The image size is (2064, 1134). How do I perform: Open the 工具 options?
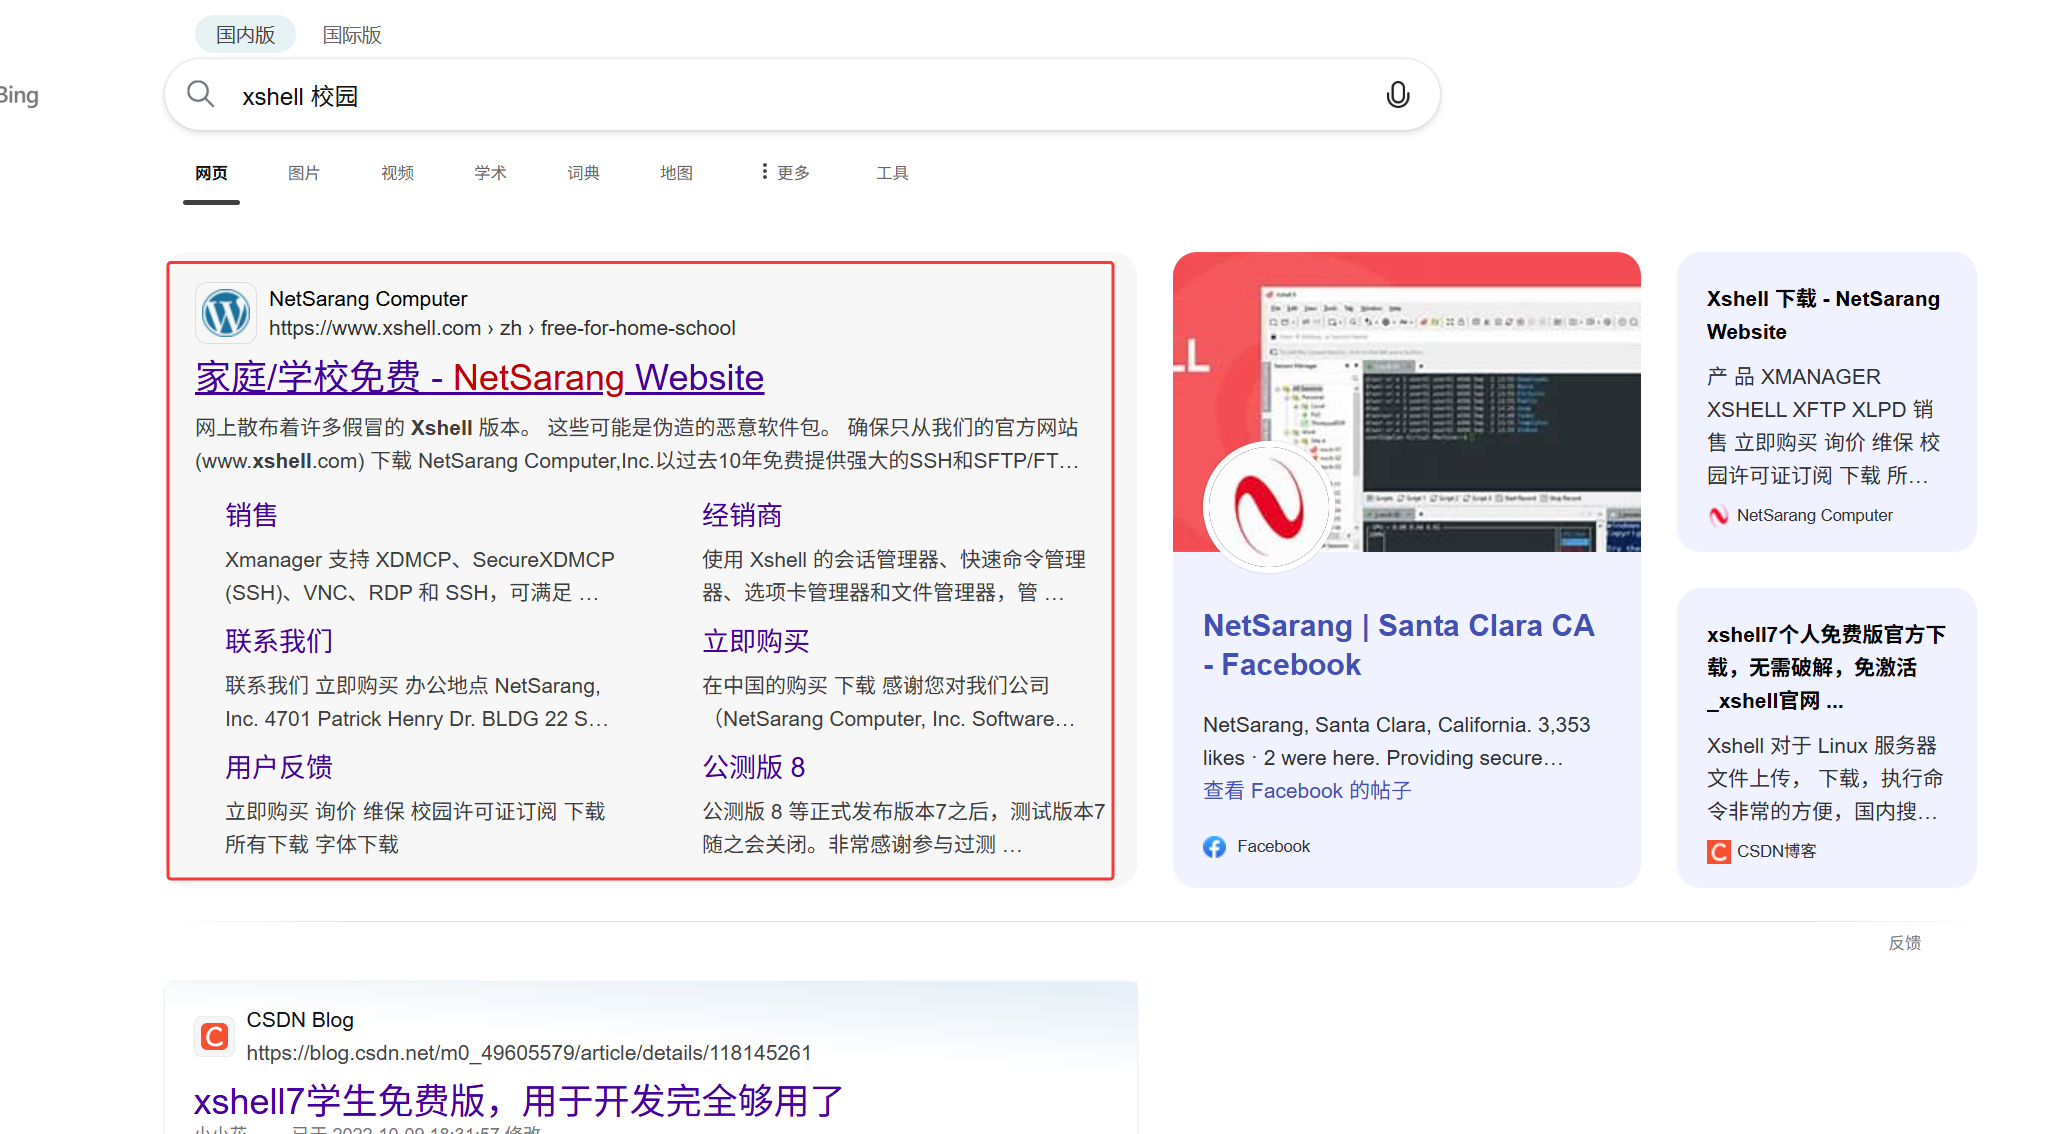pyautogui.click(x=892, y=173)
